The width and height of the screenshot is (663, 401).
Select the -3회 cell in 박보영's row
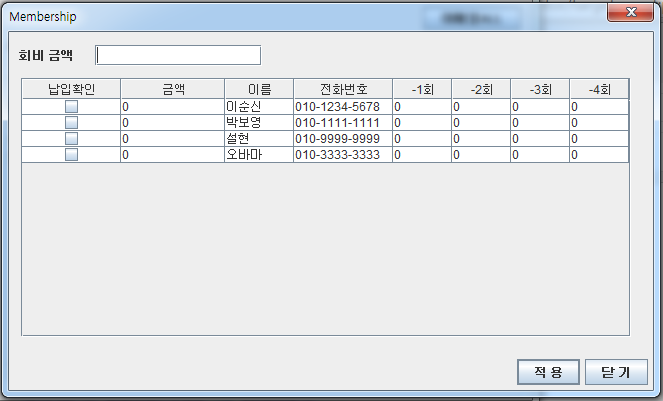(540, 123)
